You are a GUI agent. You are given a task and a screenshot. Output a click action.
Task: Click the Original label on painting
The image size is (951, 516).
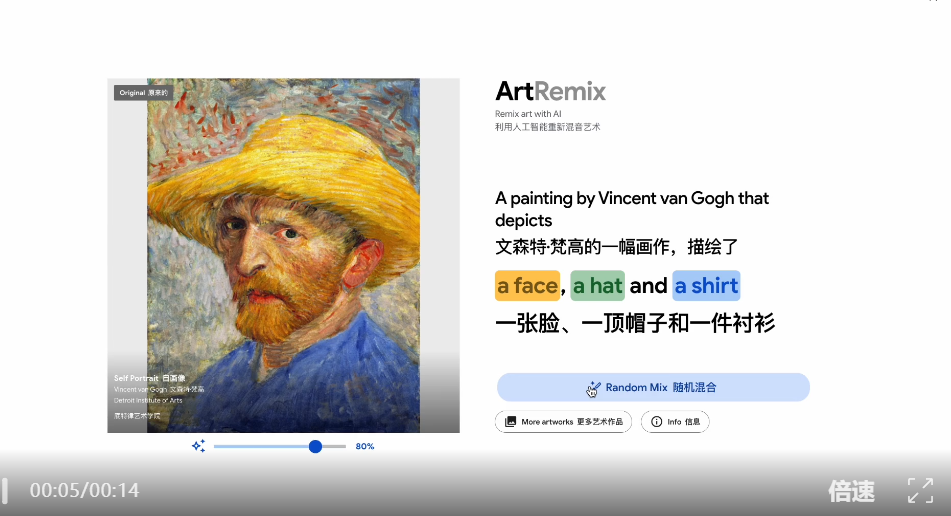(143, 93)
